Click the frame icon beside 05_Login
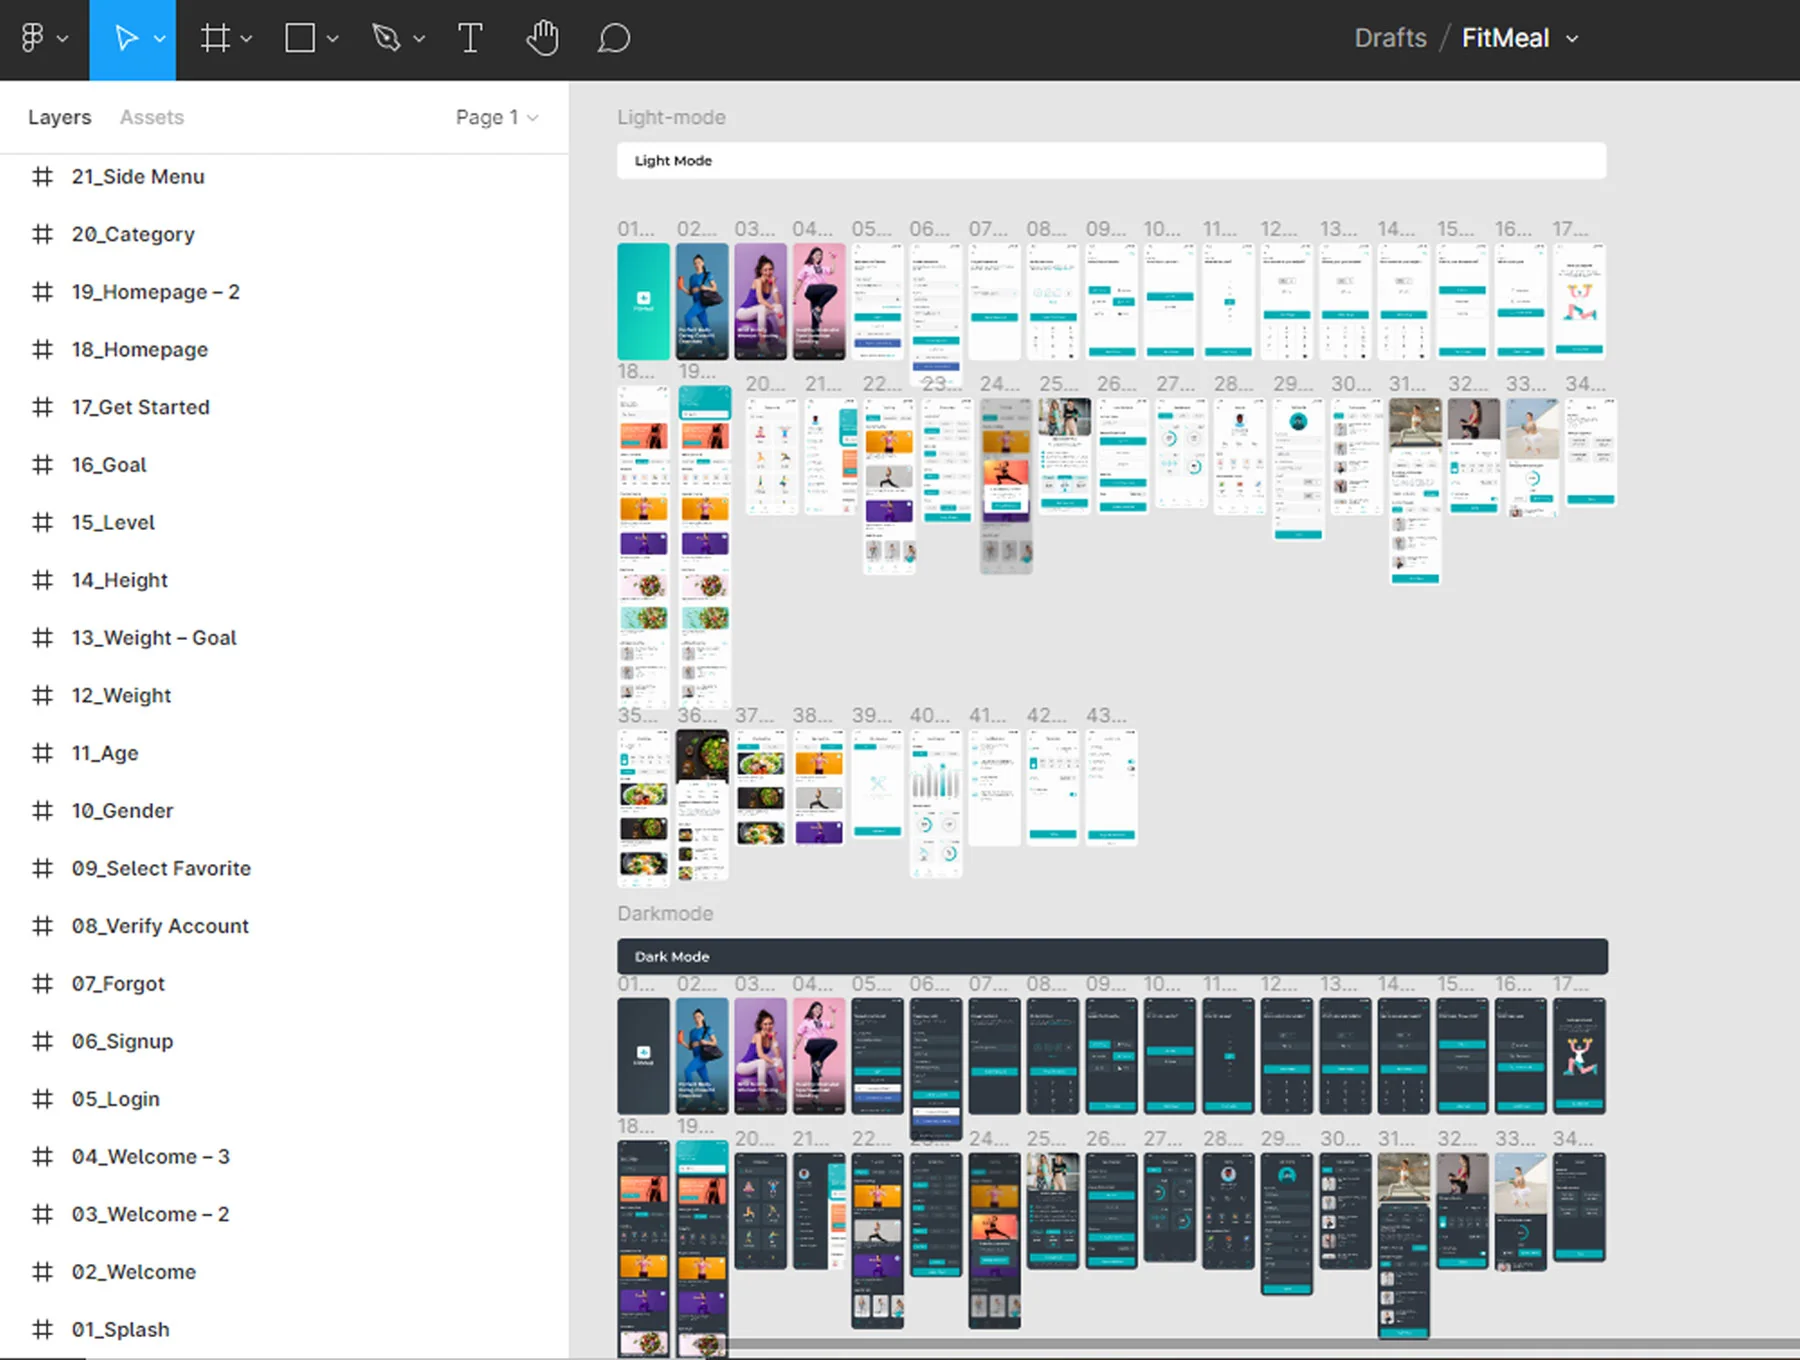1800x1360 pixels. [42, 1099]
